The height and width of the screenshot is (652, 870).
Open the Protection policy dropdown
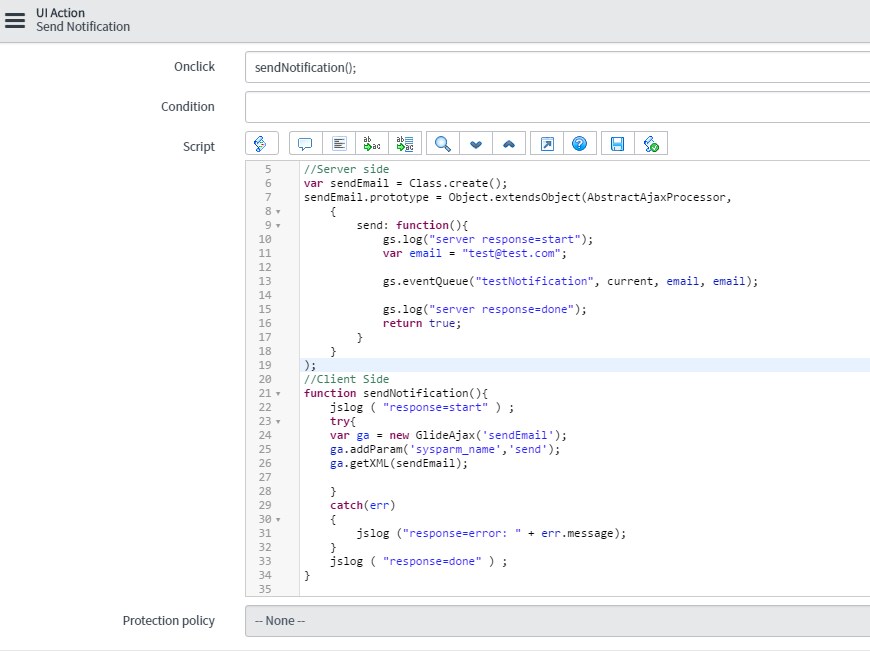557,621
